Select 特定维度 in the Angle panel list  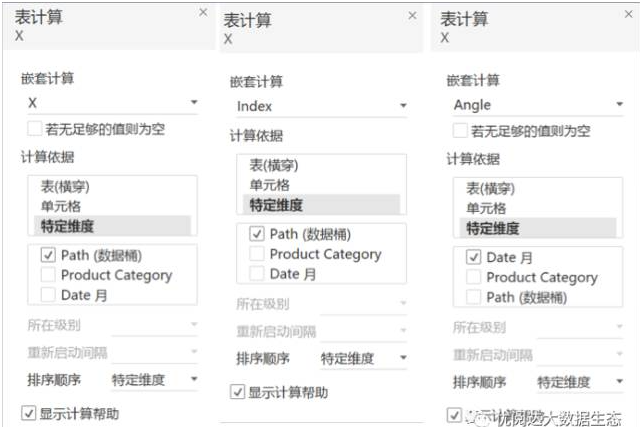click(x=538, y=228)
